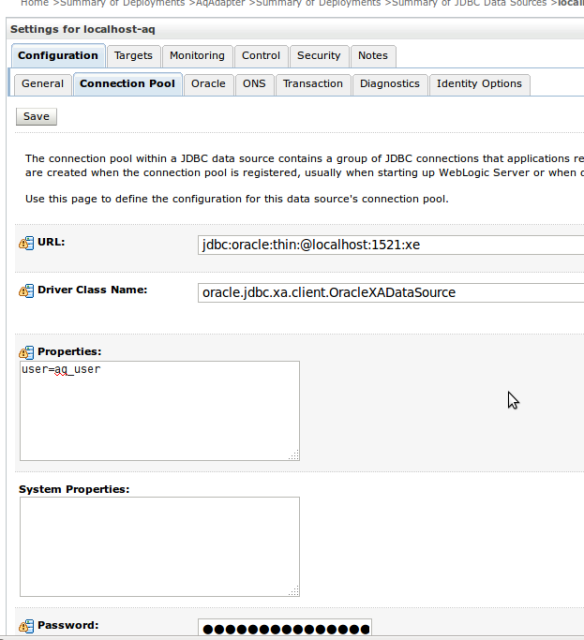The image size is (584, 640).
Task: Select the Connection Pool sub-tab
Action: pos(127,84)
